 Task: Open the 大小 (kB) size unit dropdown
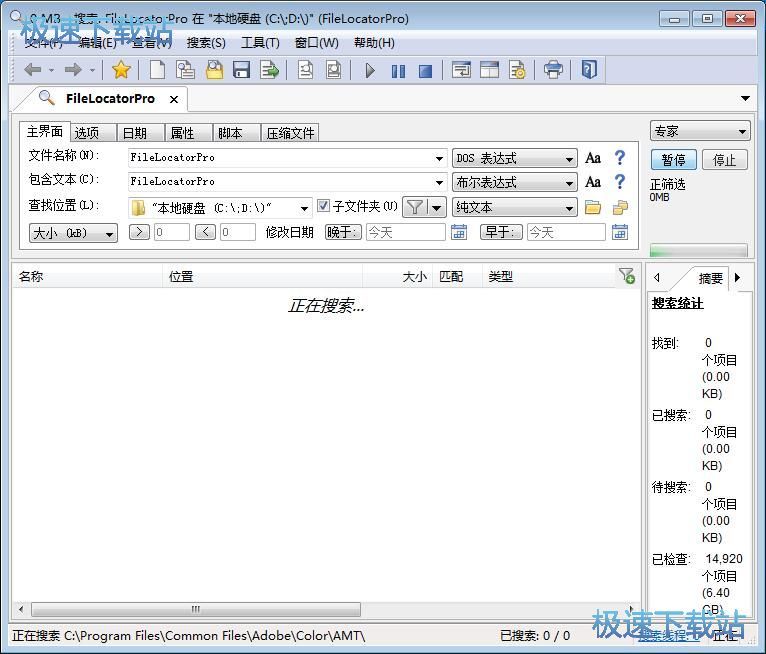[73, 233]
